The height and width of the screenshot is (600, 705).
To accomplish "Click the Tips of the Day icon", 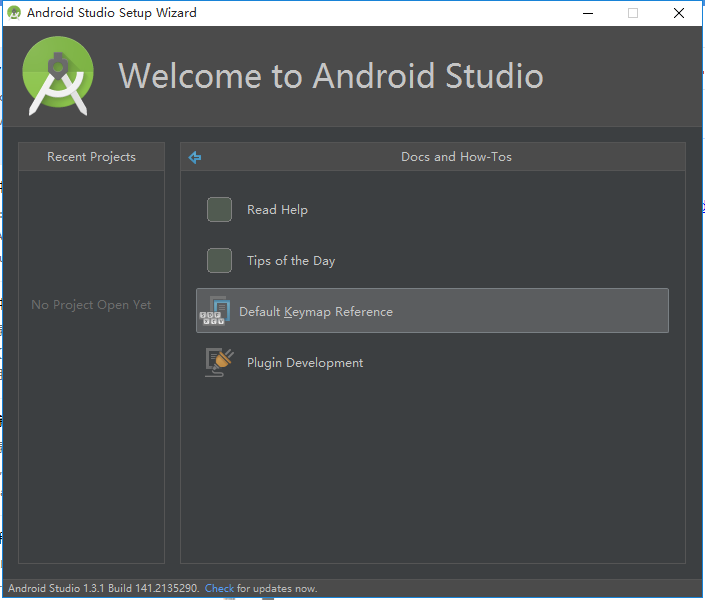I will click(219, 260).
